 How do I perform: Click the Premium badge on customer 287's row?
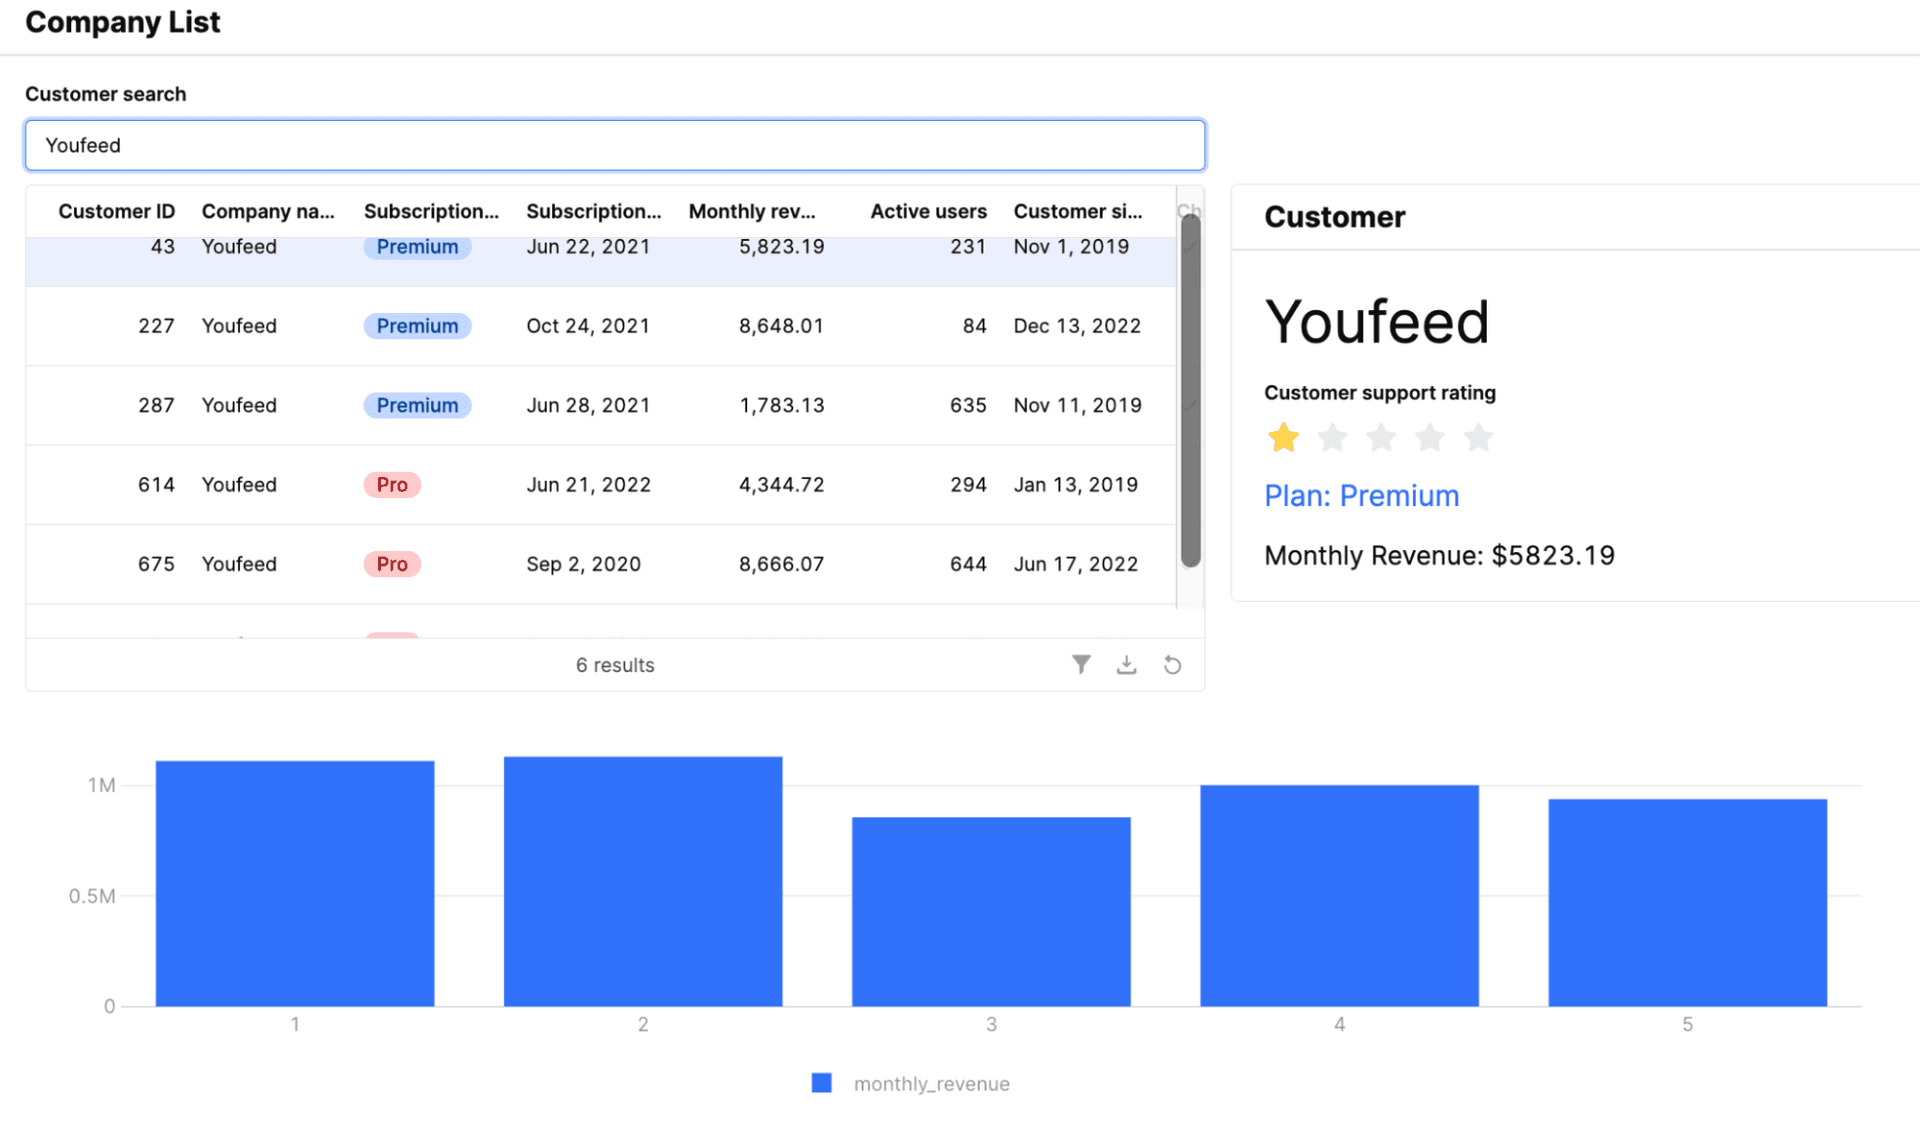(x=417, y=405)
